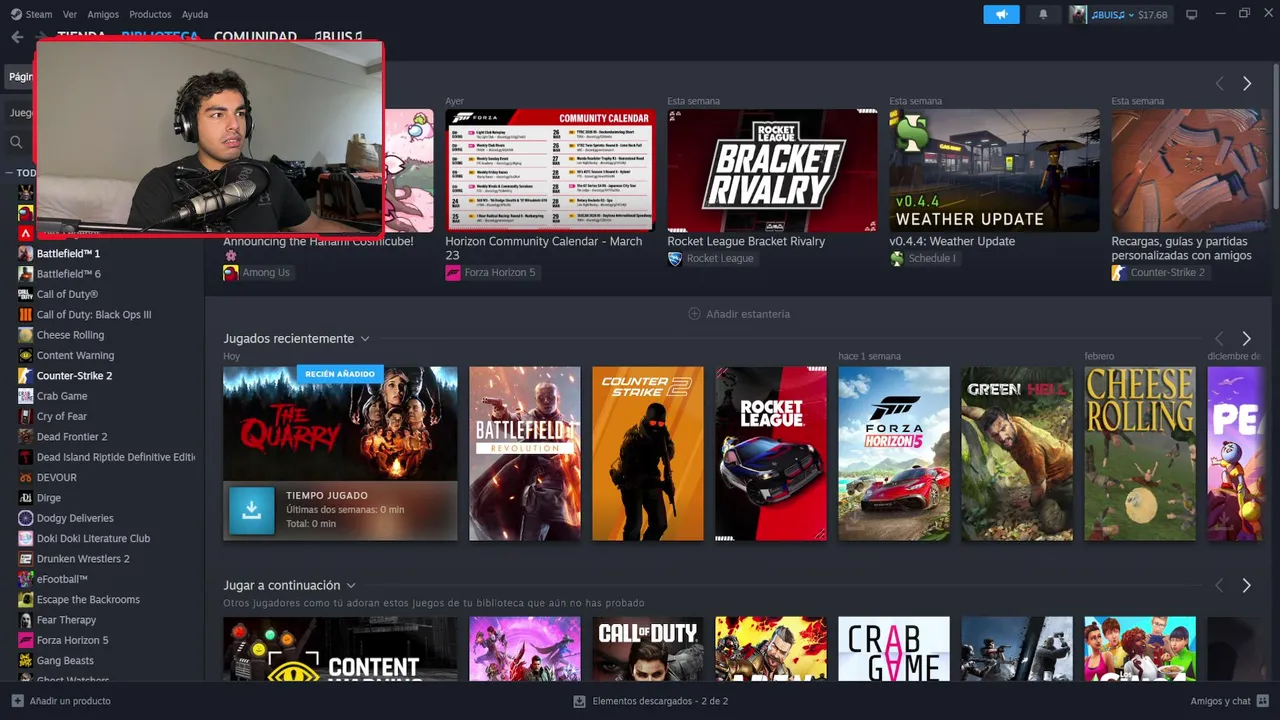Image resolution: width=1280 pixels, height=720 pixels.
Task: Click the Crab Game icon in the library list
Action: pyautogui.click(x=26, y=396)
